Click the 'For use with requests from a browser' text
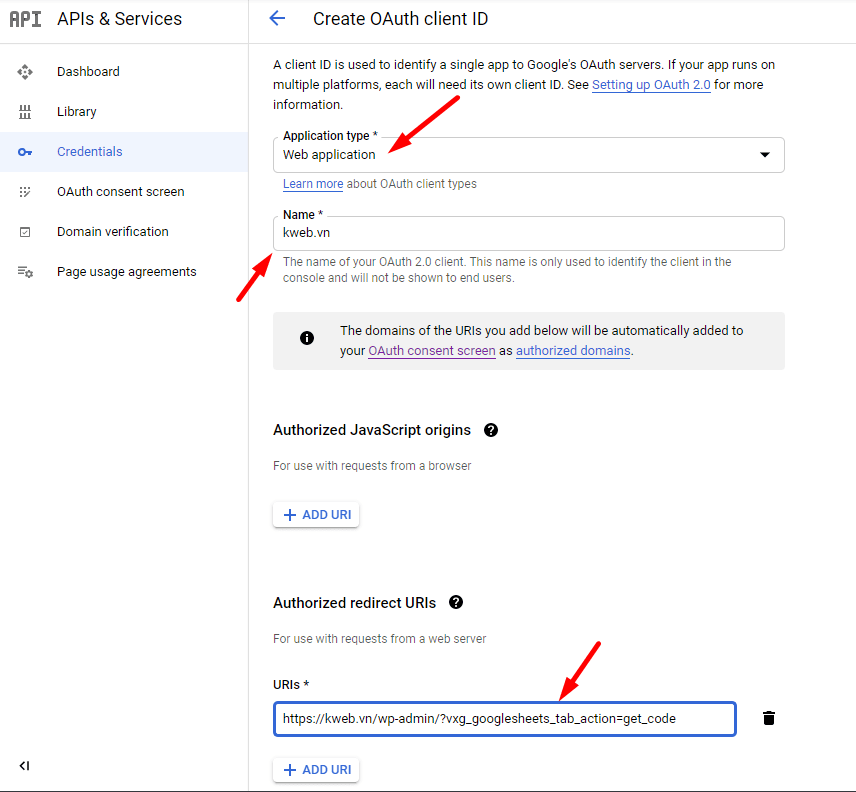Viewport: 856px width, 792px height. click(372, 466)
